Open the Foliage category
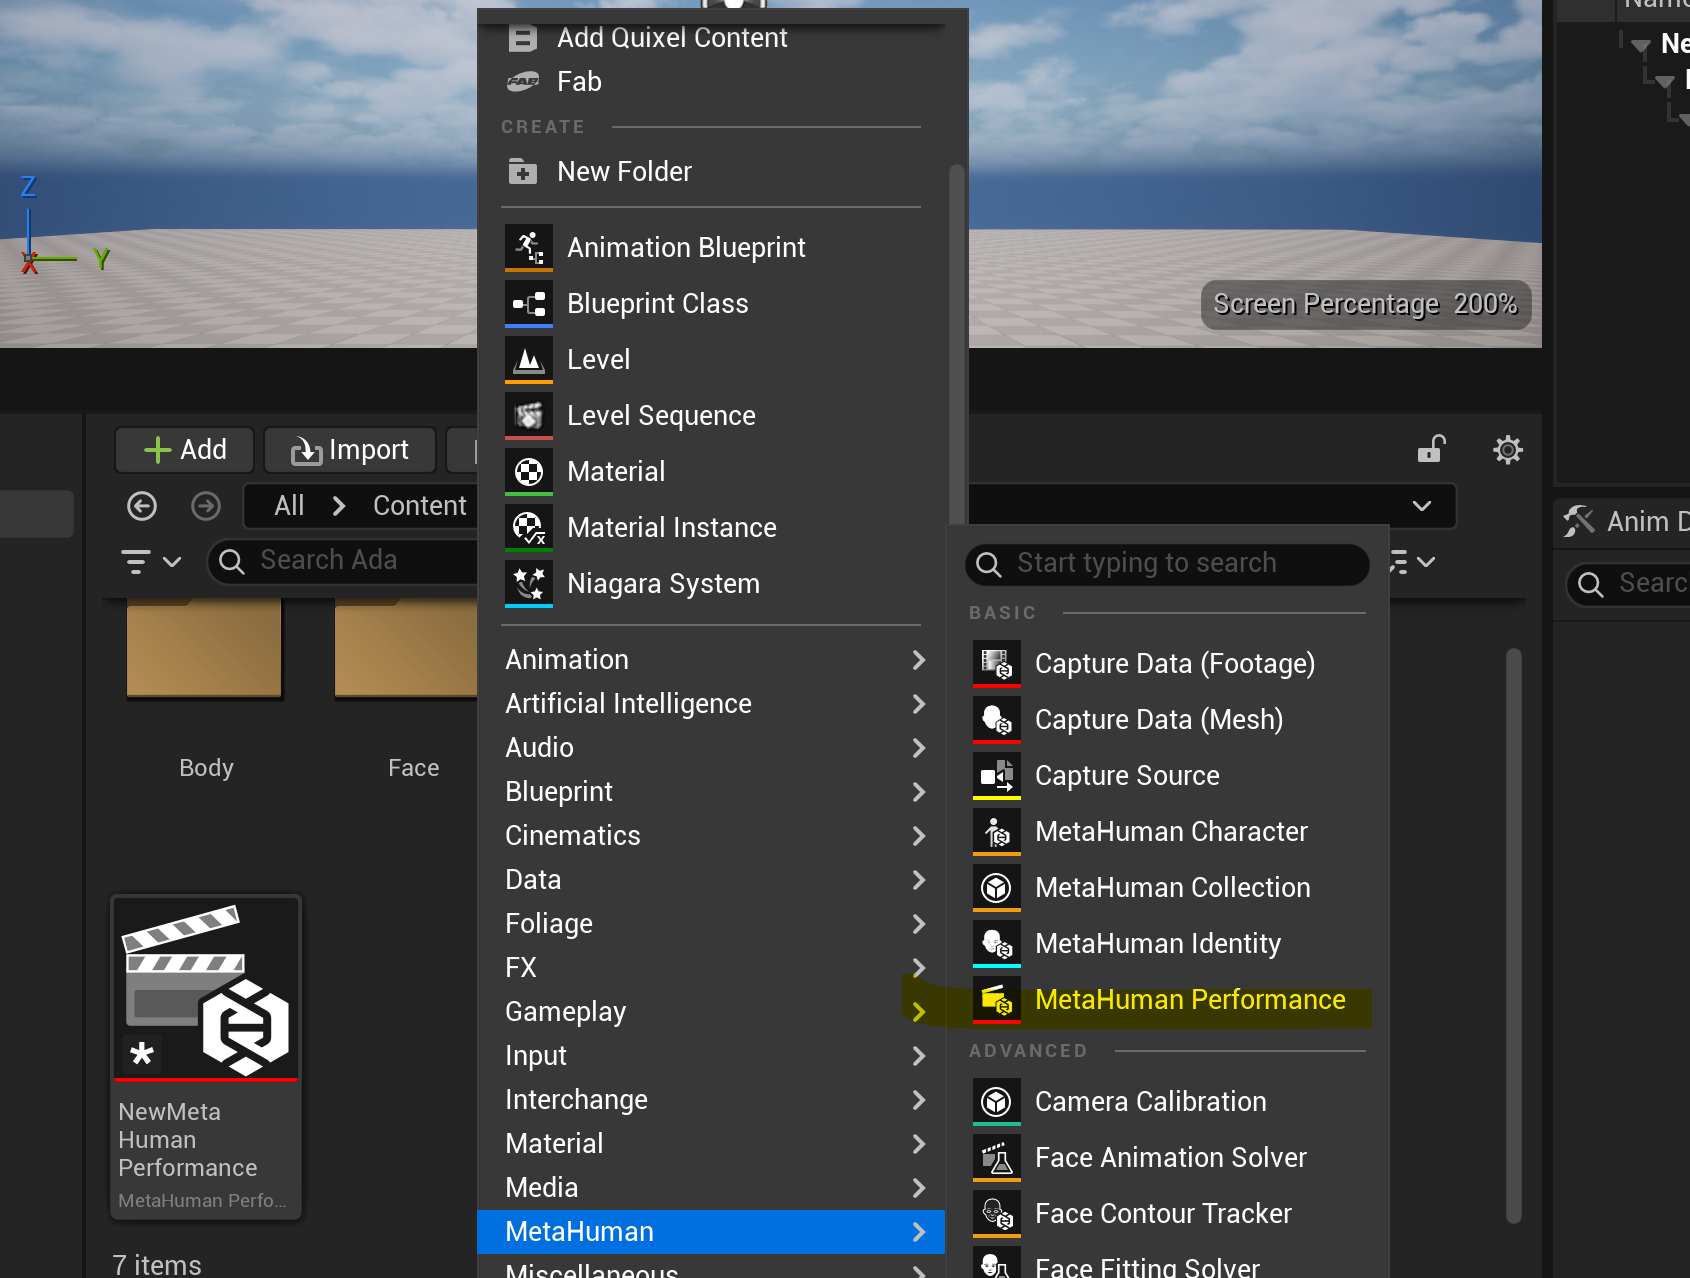This screenshot has height=1278, width=1690. click(711, 924)
